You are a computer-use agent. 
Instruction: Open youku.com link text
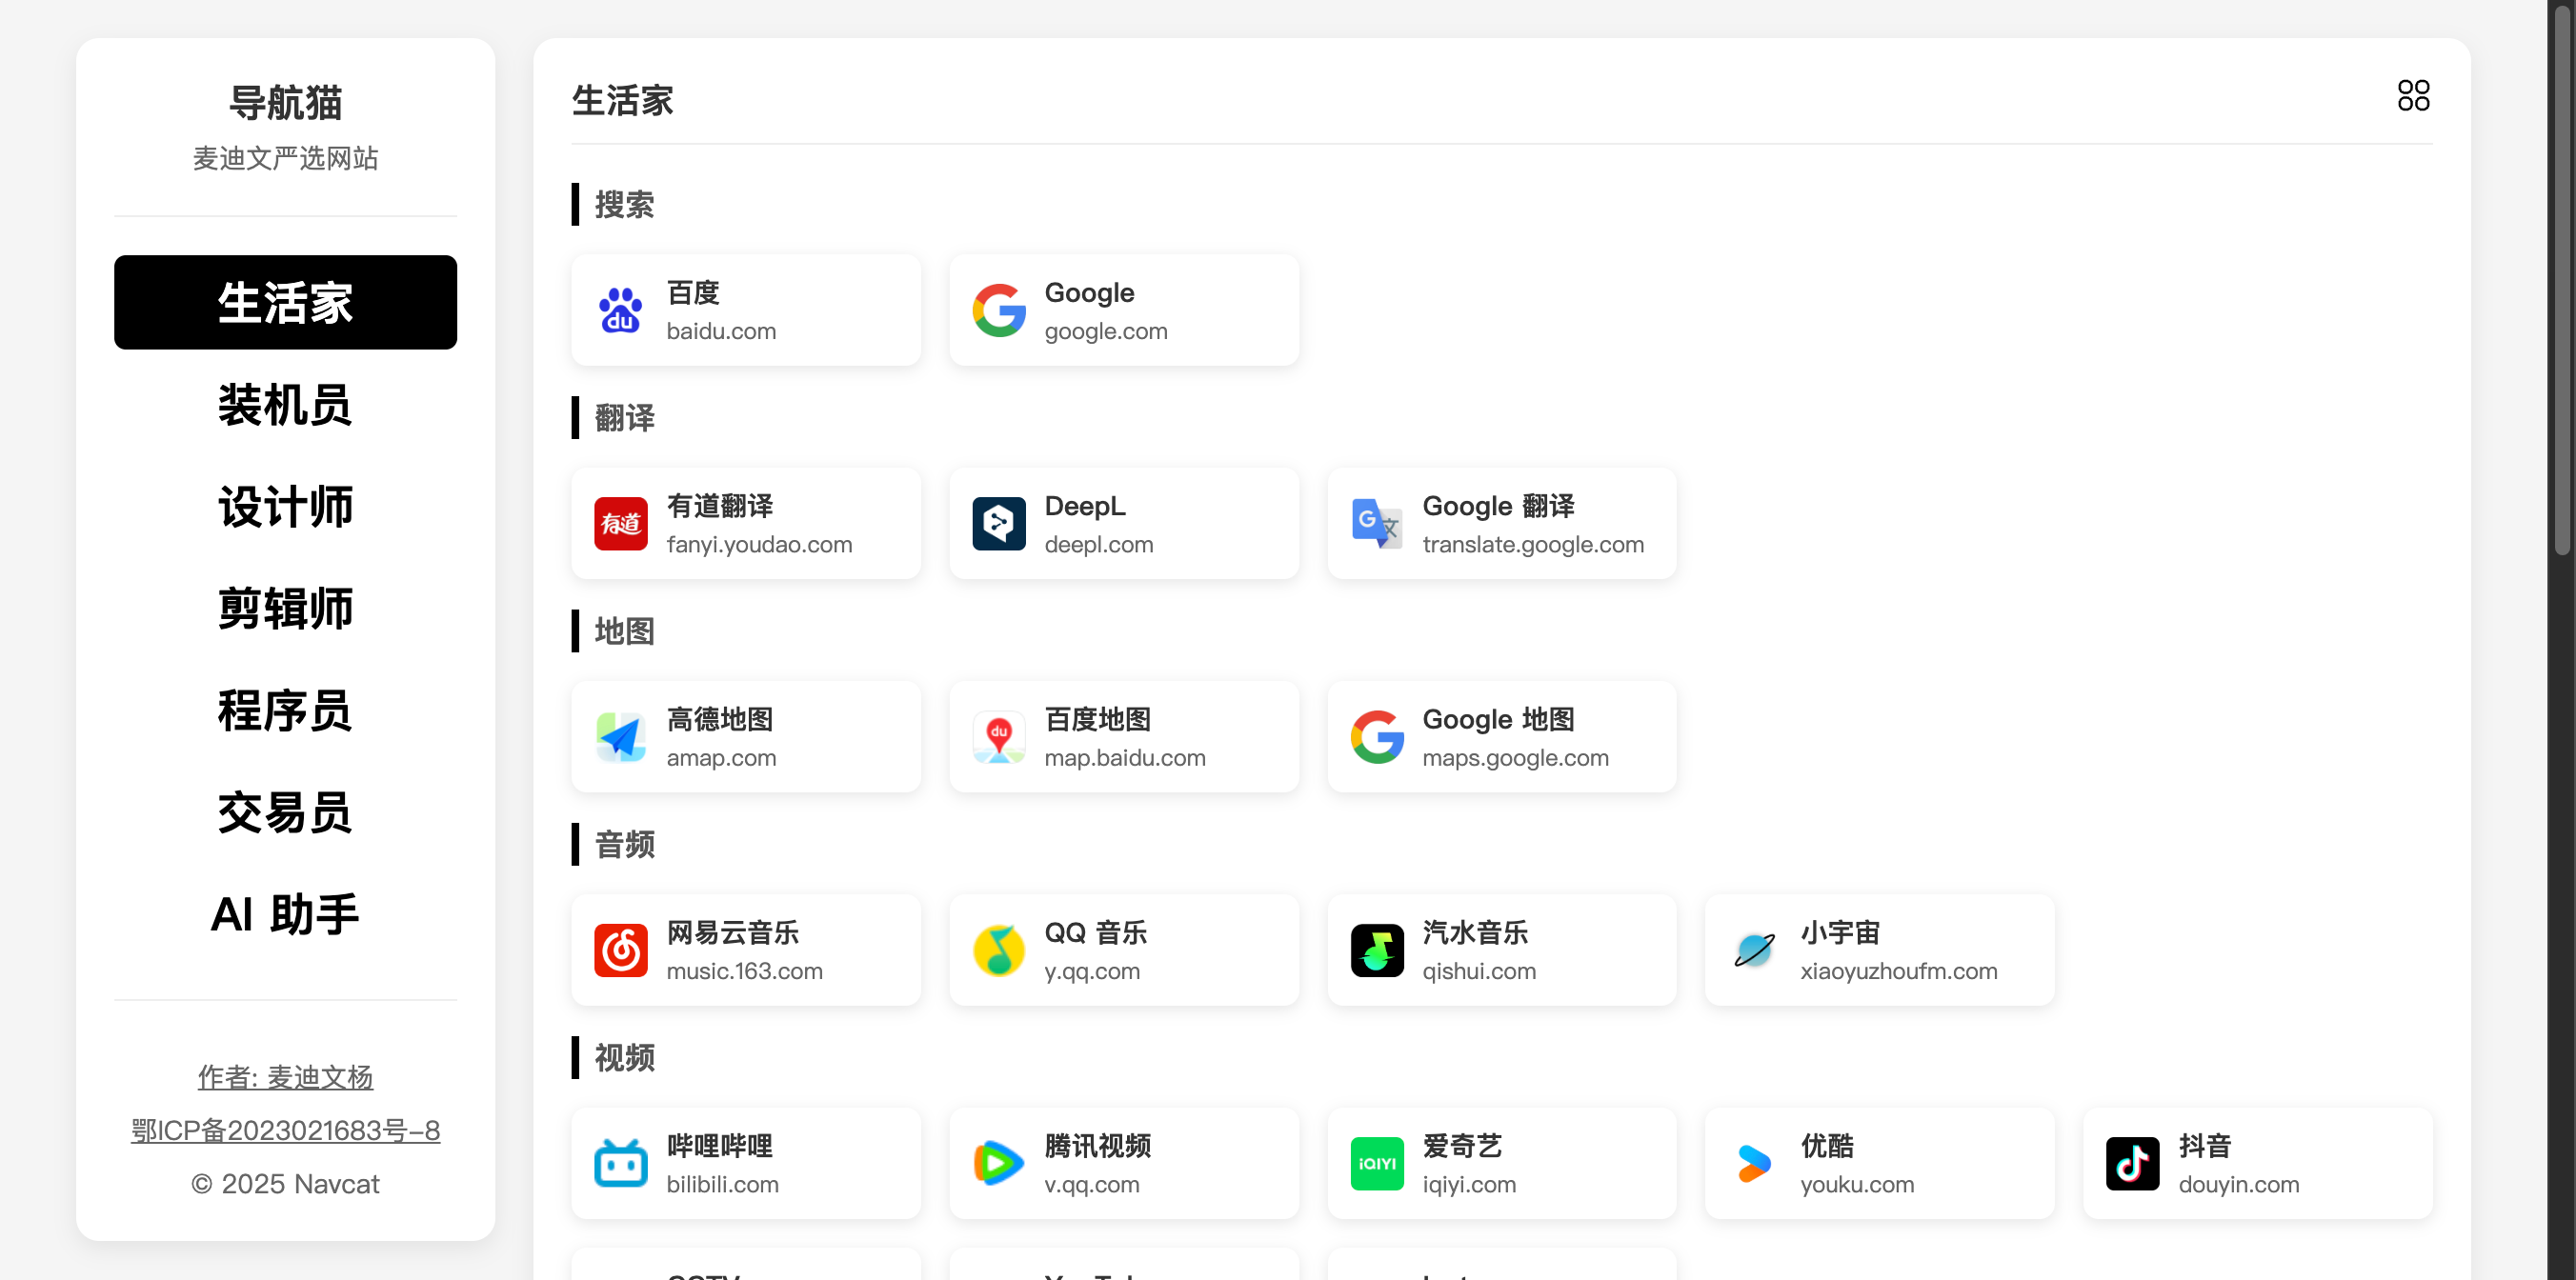pyautogui.click(x=1857, y=1184)
